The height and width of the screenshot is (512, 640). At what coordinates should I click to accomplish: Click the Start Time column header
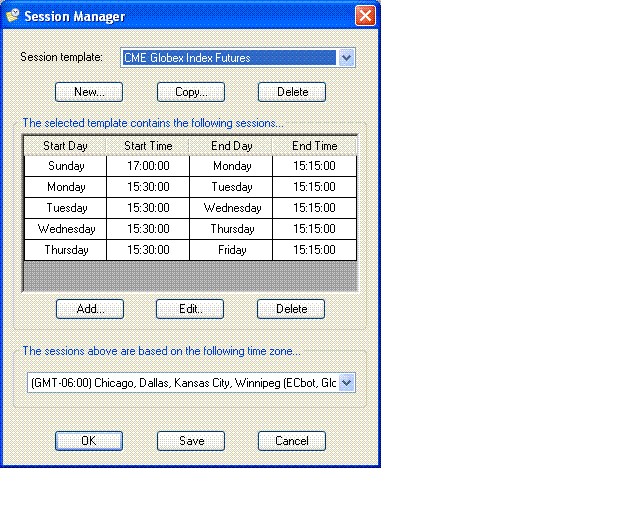(x=148, y=146)
